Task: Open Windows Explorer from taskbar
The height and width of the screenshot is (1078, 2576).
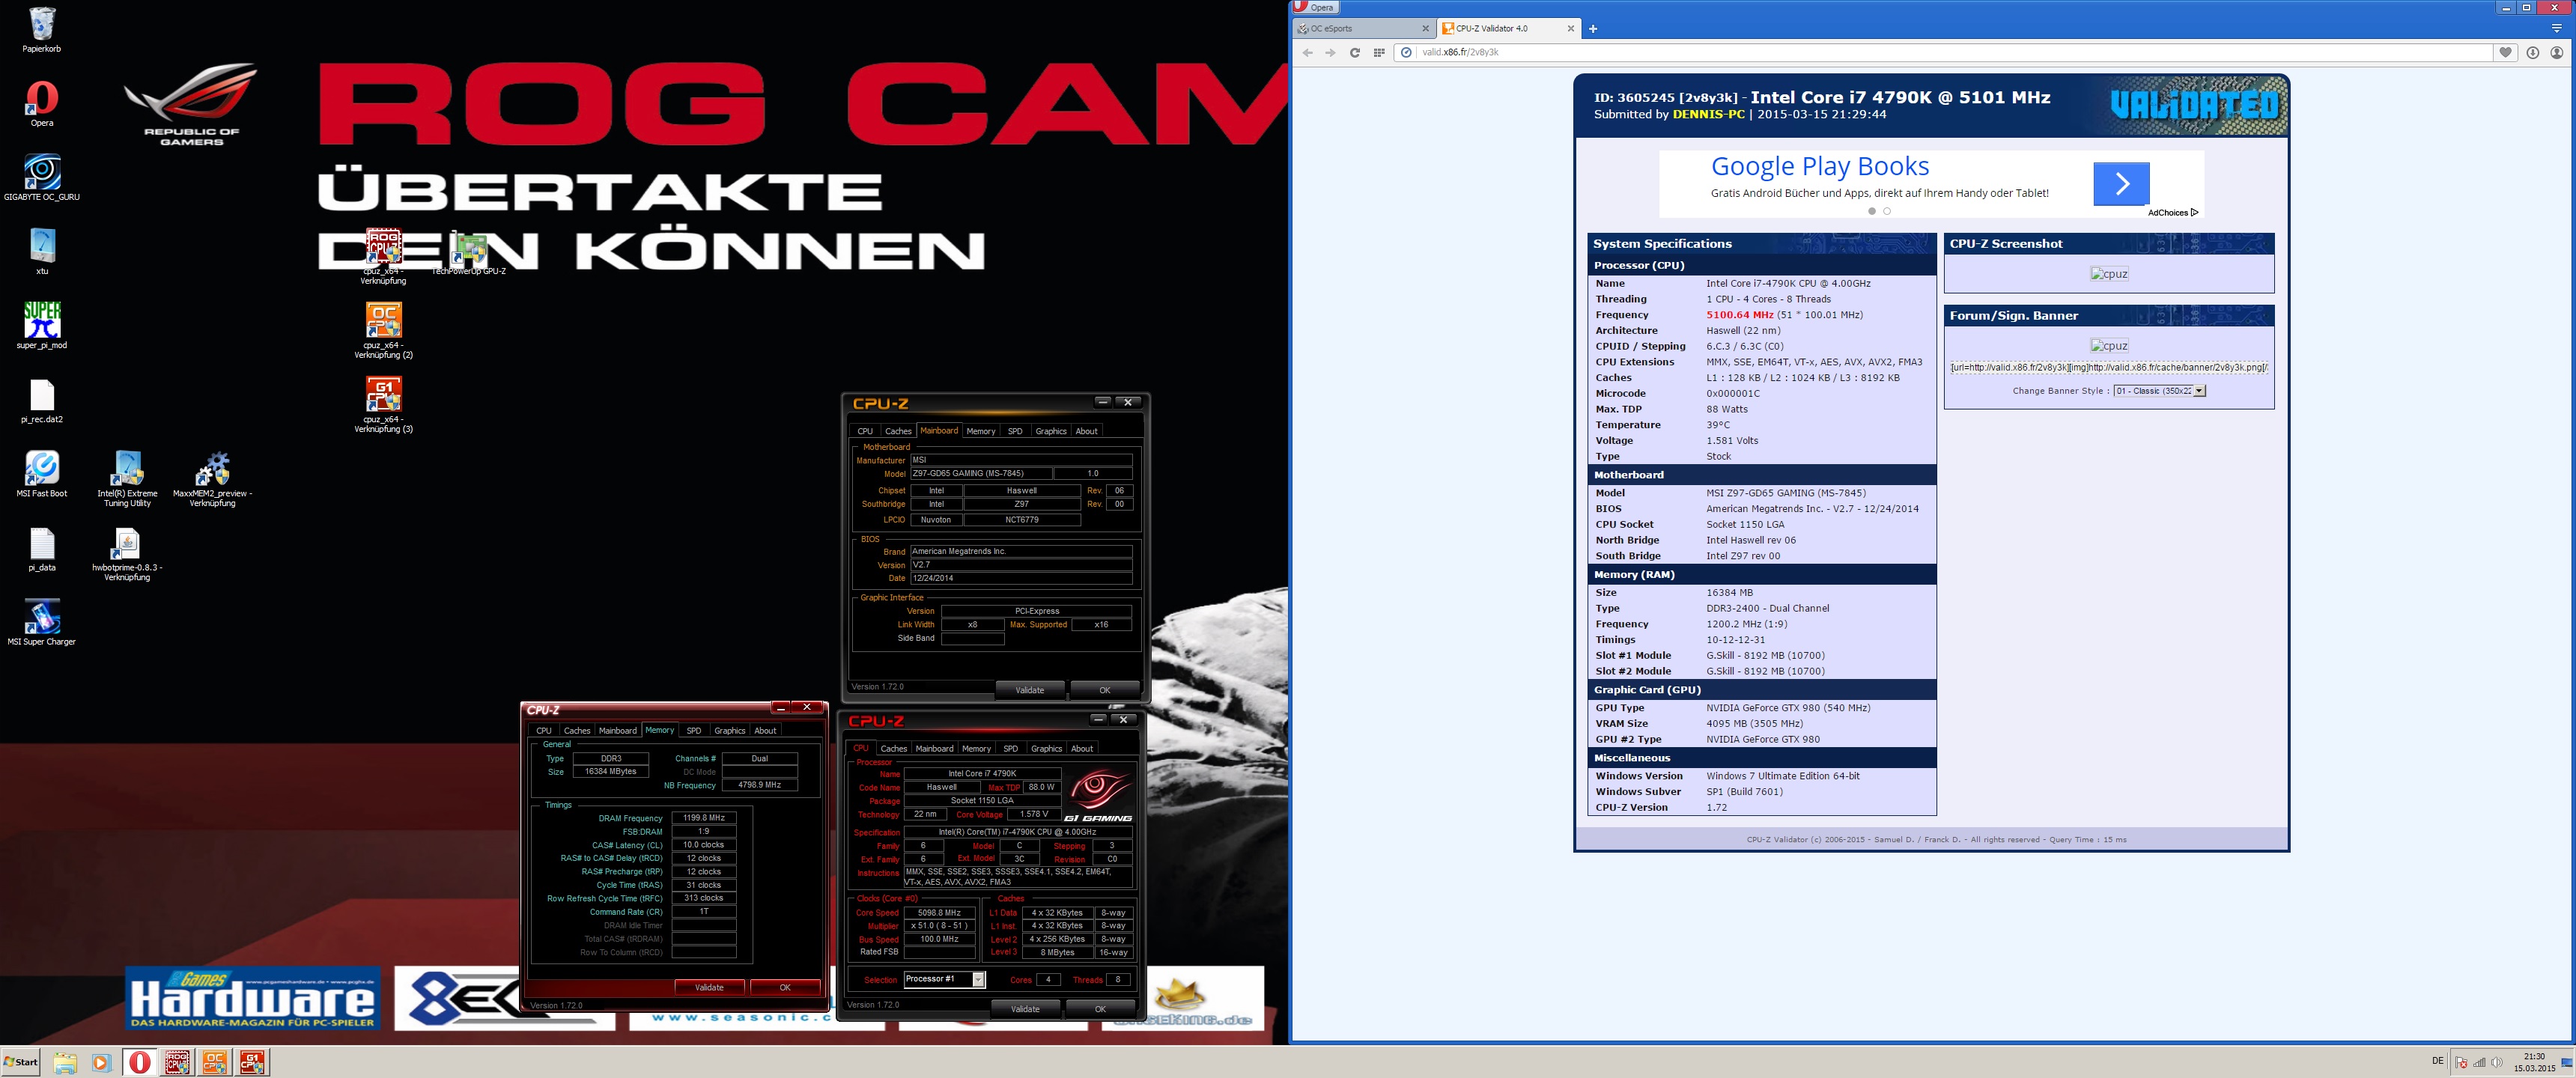Action: [65, 1062]
